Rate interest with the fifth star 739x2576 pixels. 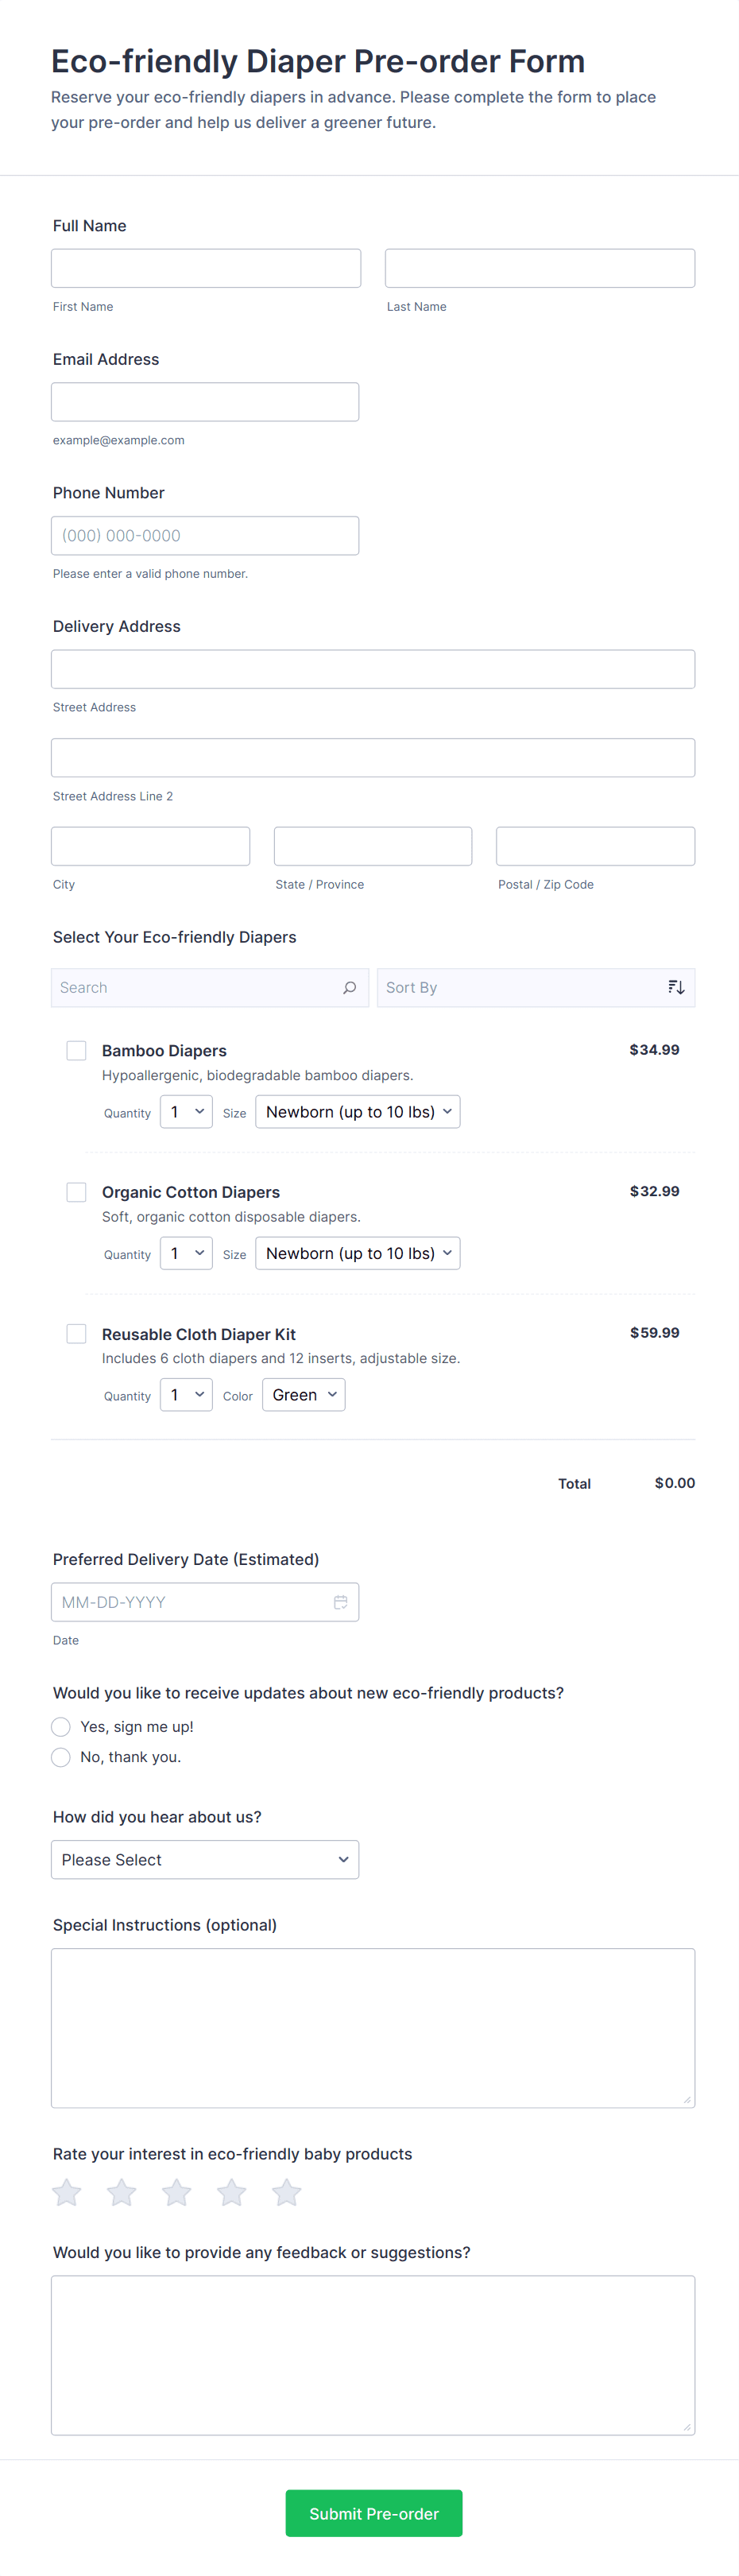click(287, 2193)
